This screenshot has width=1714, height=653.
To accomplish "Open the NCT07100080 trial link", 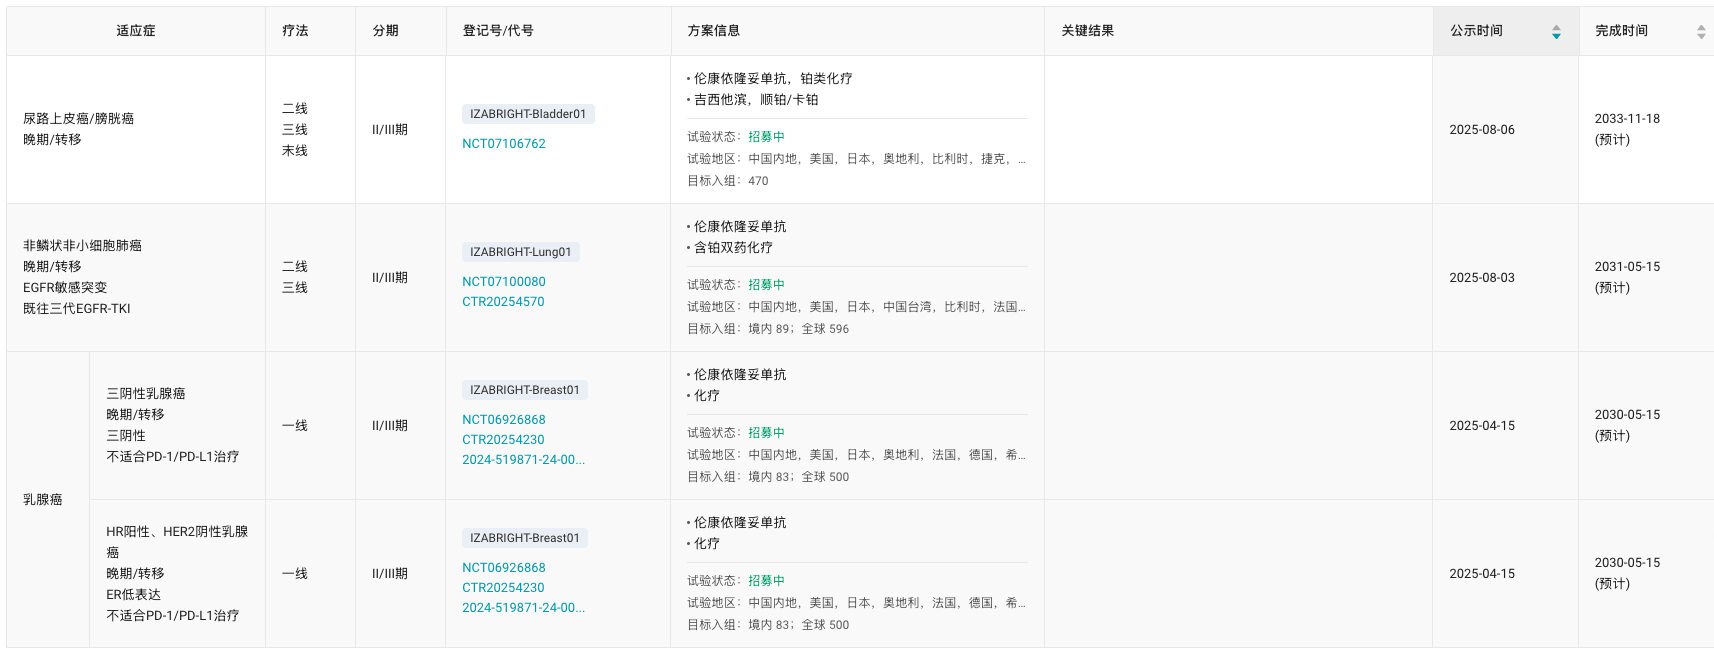I will tap(504, 282).
